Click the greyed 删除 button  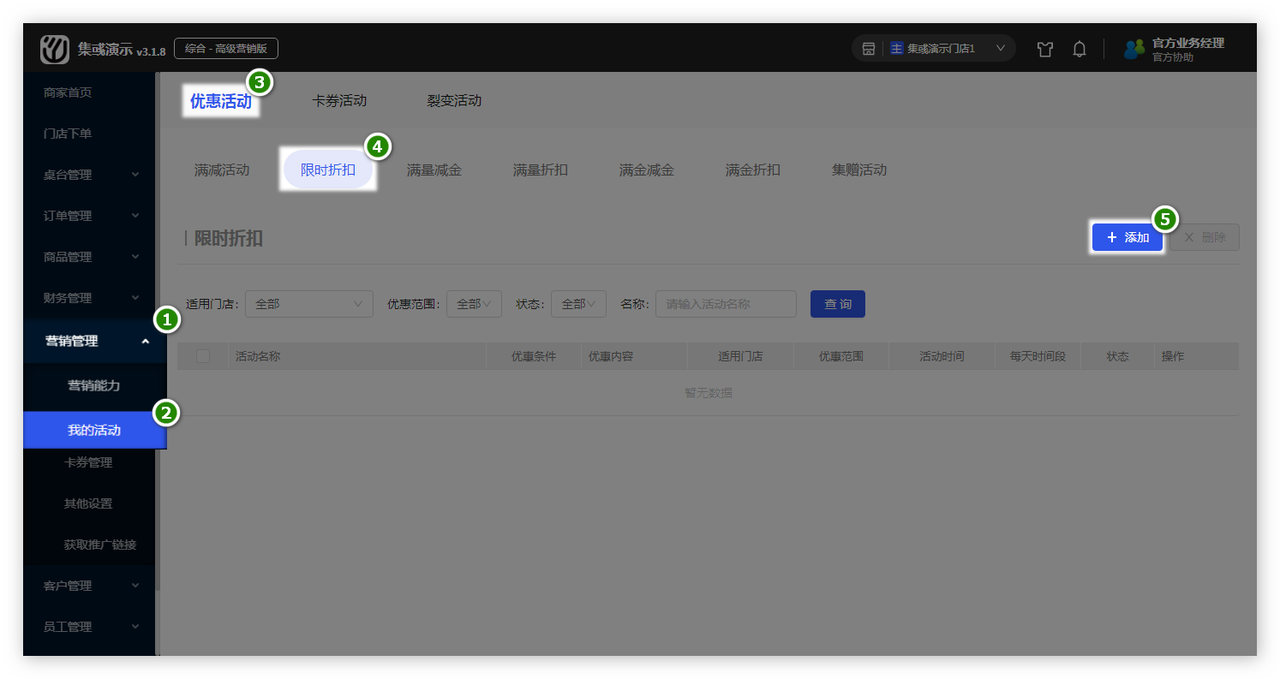[x=1205, y=237]
